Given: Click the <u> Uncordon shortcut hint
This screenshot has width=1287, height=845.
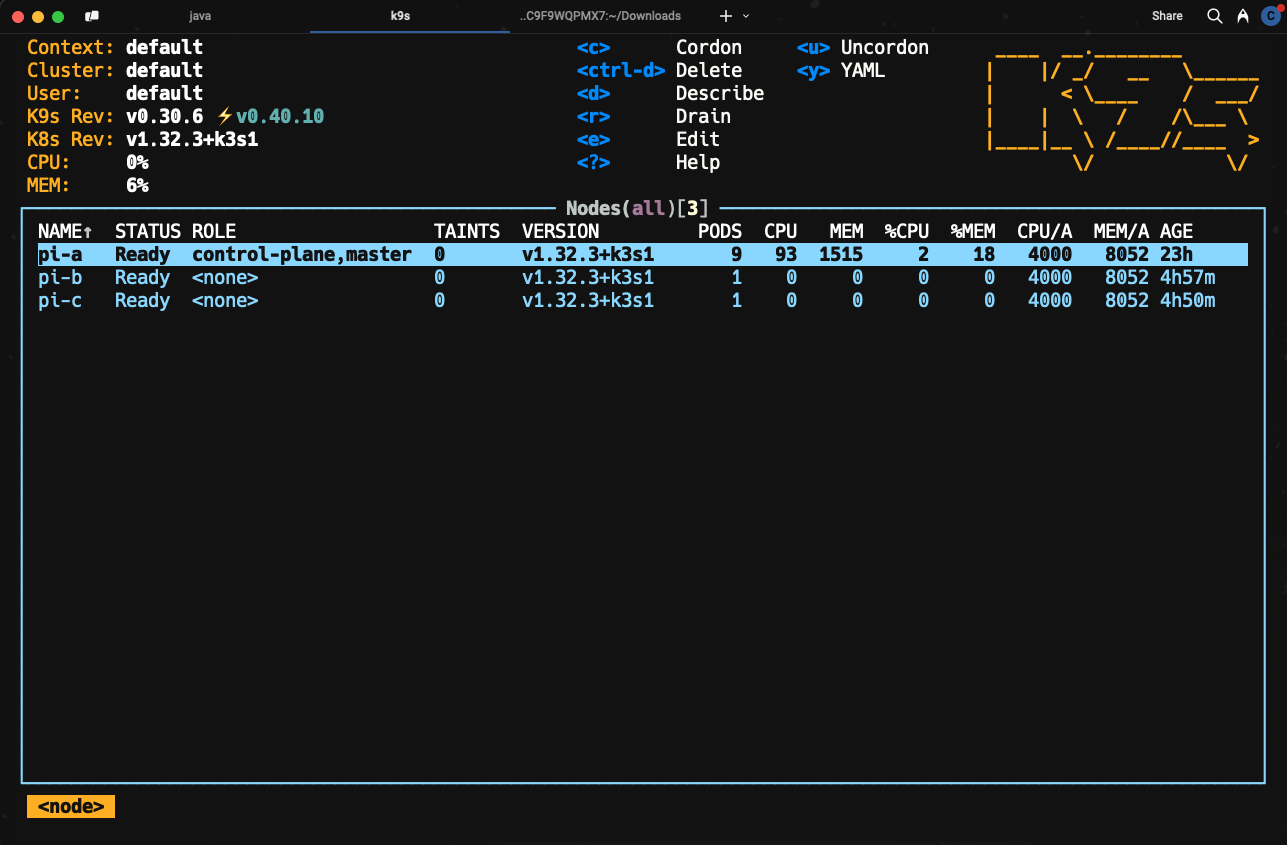Looking at the screenshot, I should pos(863,47).
